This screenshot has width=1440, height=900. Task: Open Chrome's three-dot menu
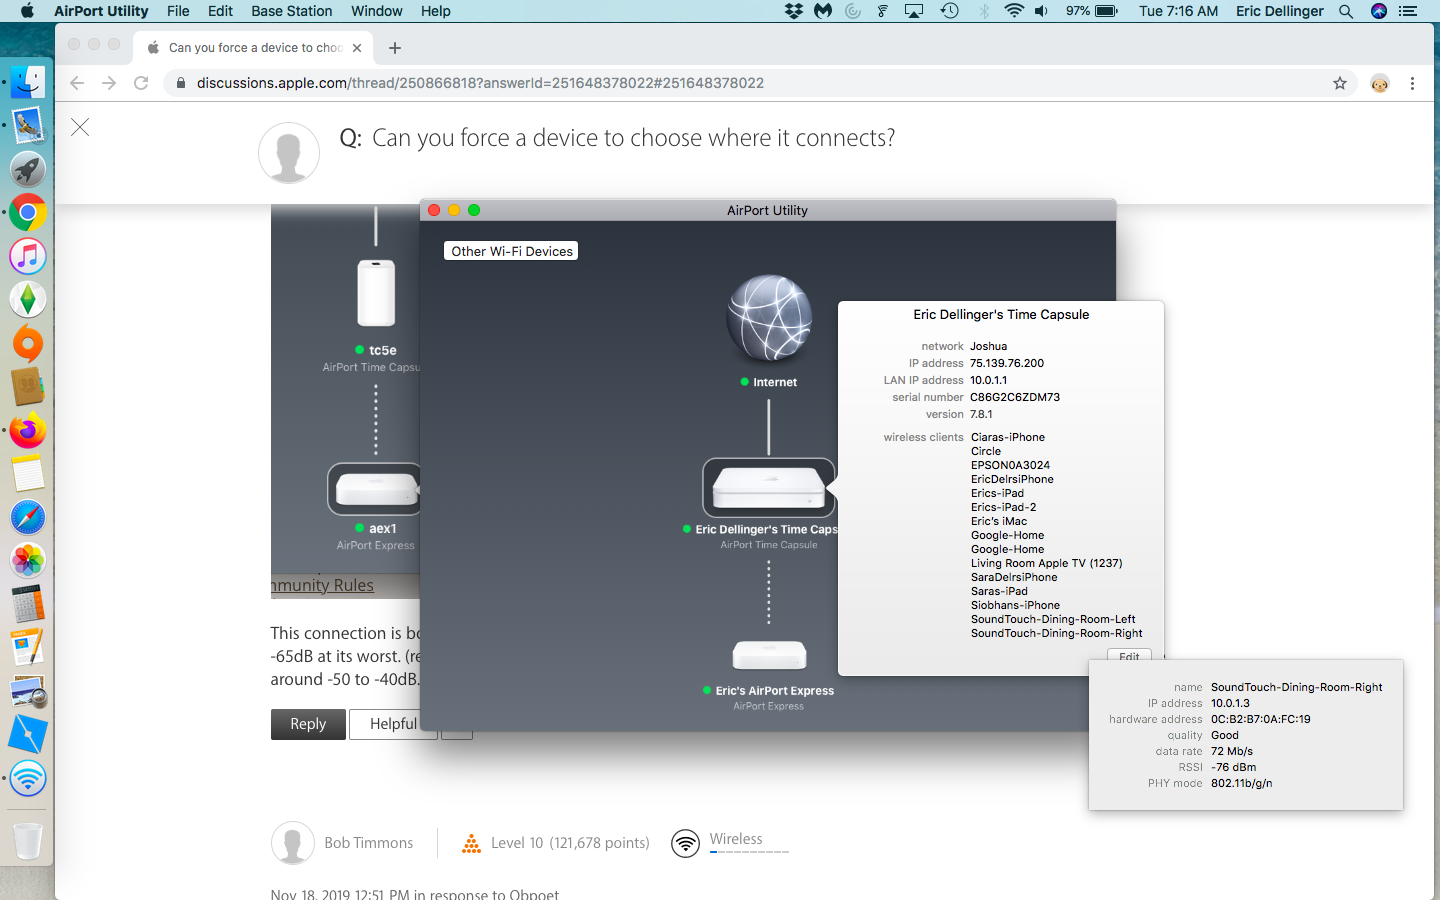coord(1412,83)
